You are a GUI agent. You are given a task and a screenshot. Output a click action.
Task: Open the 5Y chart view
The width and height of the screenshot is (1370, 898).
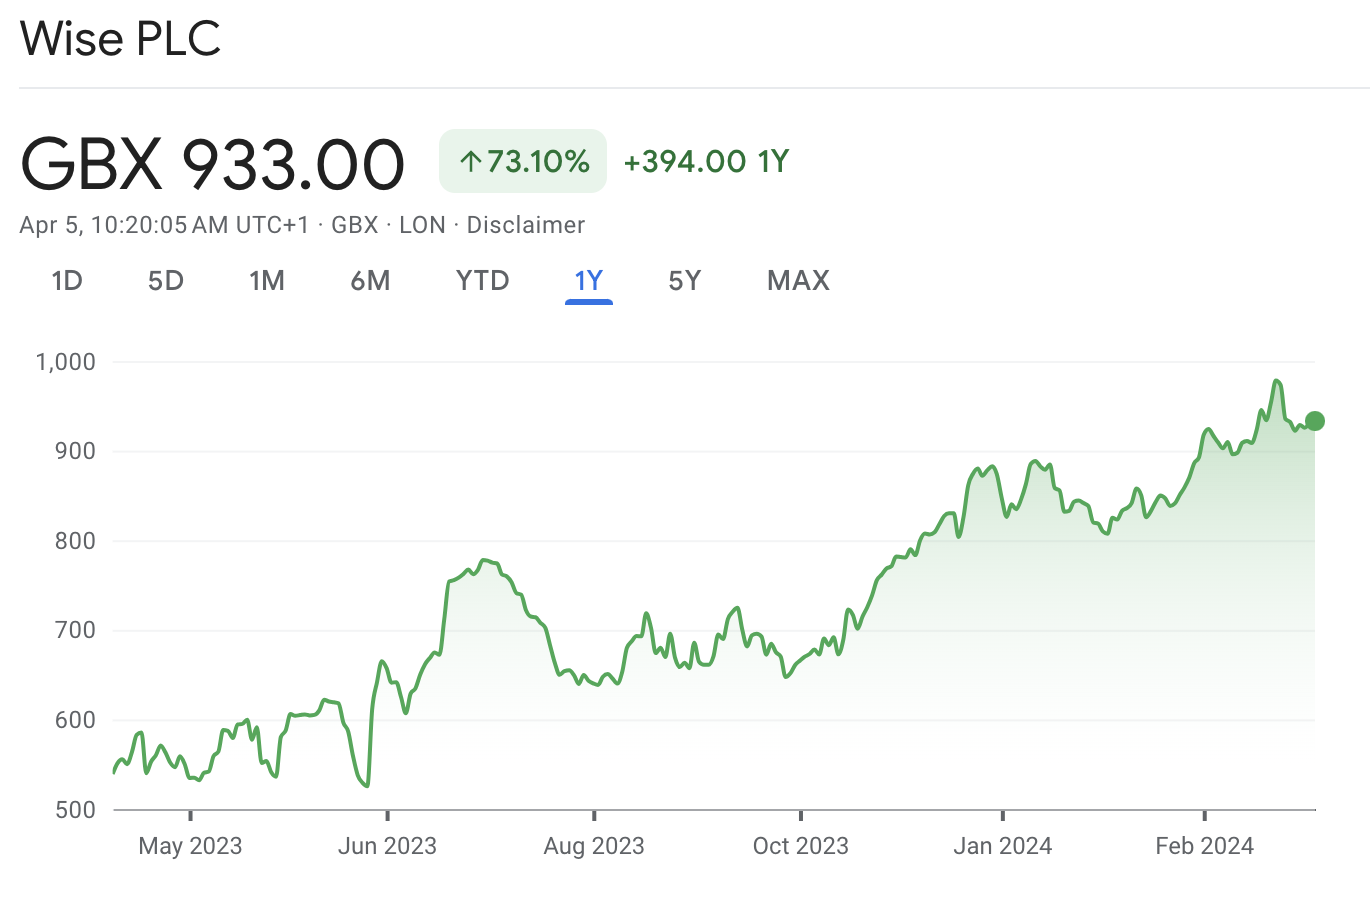click(x=685, y=281)
